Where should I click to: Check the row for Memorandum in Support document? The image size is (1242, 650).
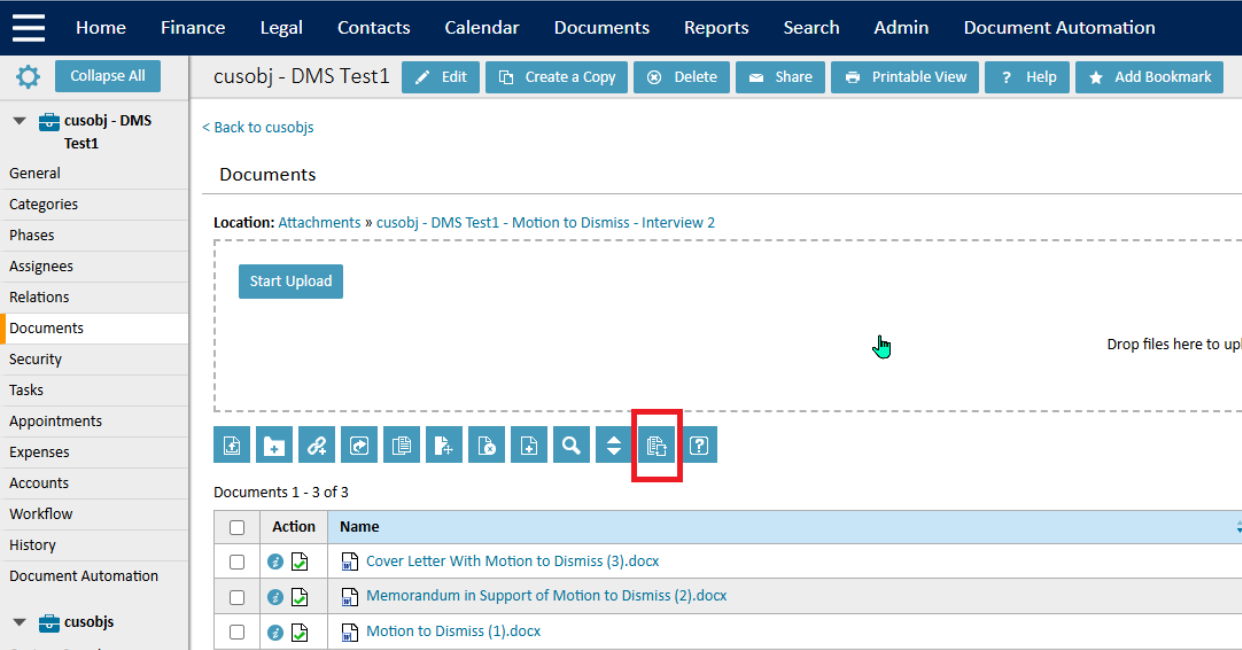[x=237, y=596]
